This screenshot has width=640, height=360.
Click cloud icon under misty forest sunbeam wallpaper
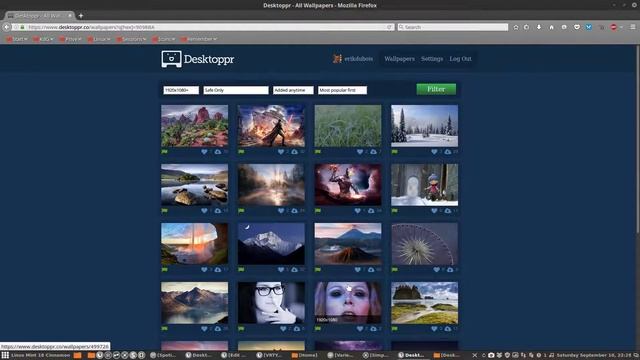294,211
